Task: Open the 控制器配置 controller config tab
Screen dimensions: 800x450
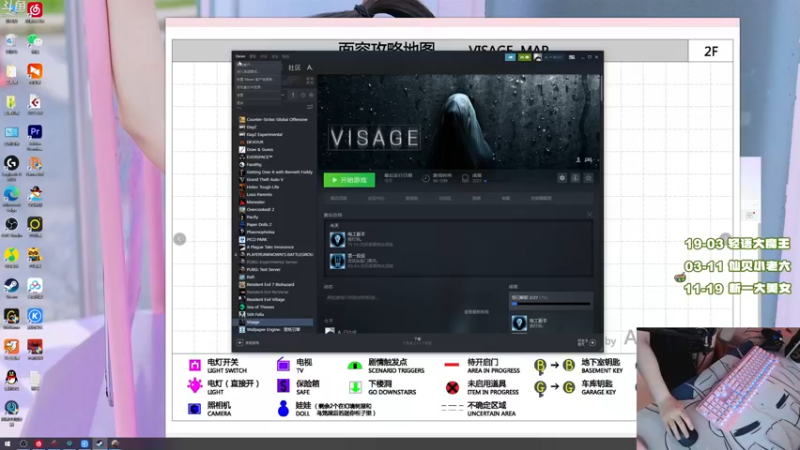Action: [541, 198]
